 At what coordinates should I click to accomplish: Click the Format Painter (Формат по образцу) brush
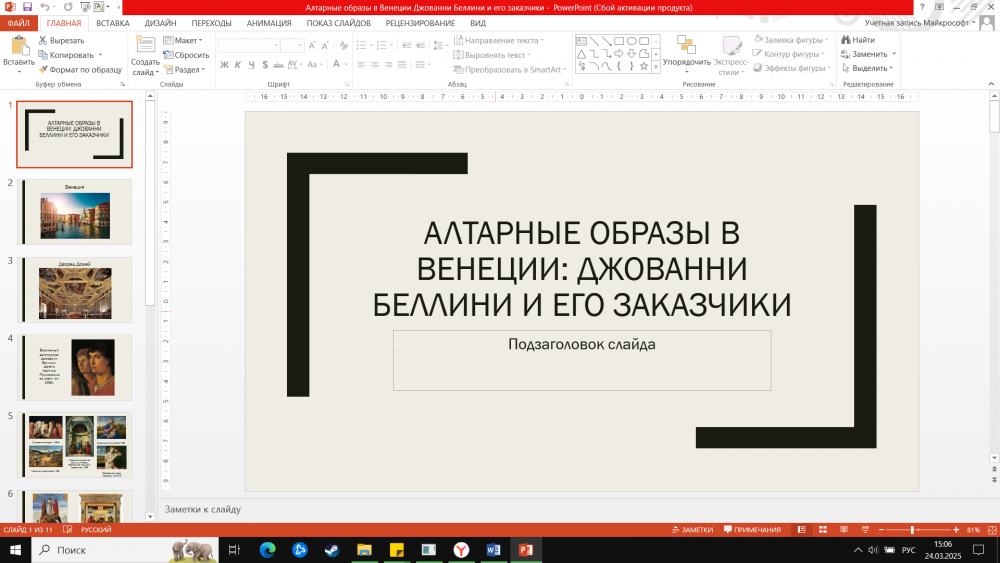click(x=80, y=69)
